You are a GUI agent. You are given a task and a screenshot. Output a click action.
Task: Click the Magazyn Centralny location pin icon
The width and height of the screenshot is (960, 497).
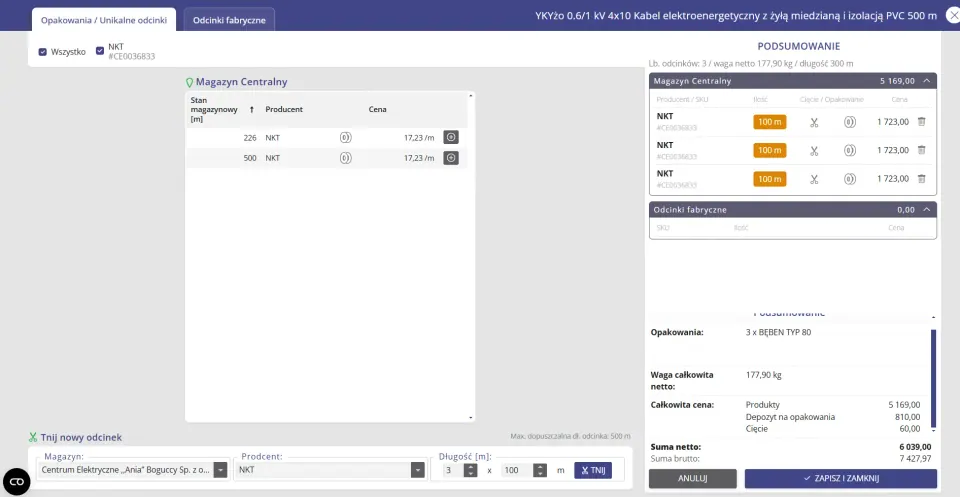pos(189,82)
